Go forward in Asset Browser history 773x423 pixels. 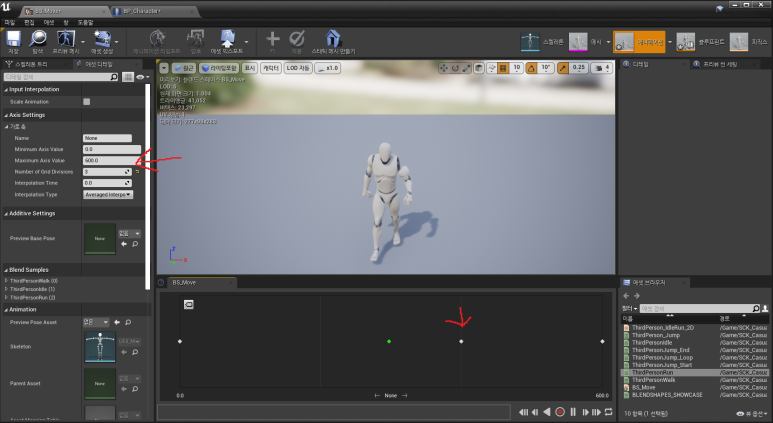(636, 296)
